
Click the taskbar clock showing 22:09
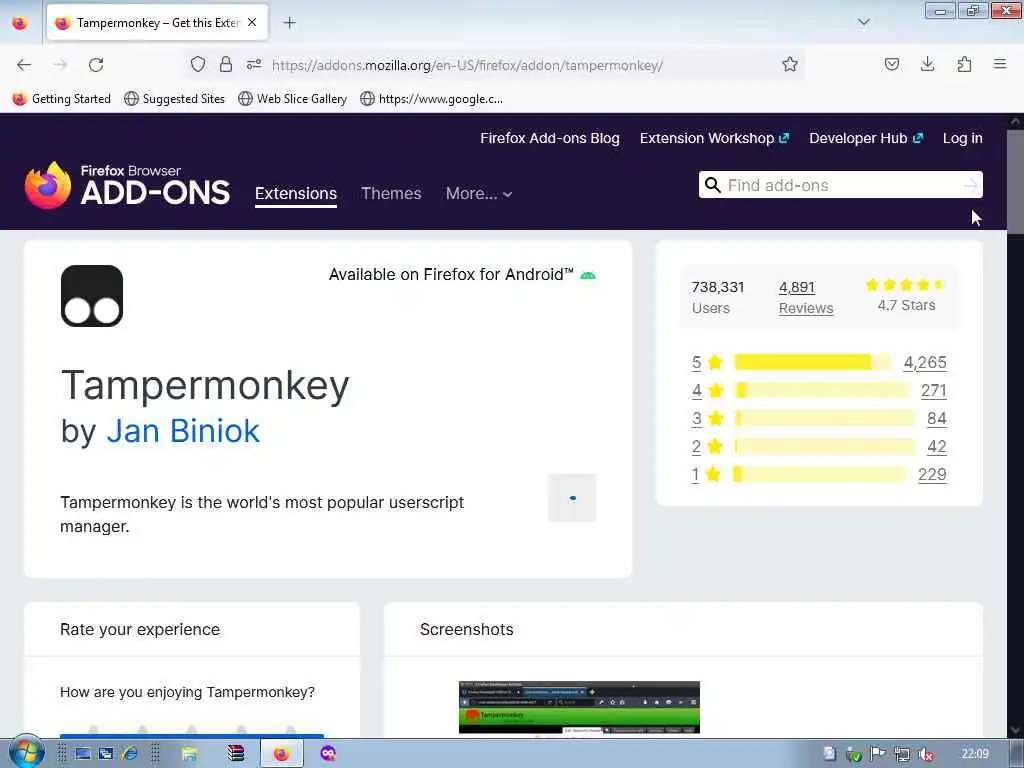(975, 754)
